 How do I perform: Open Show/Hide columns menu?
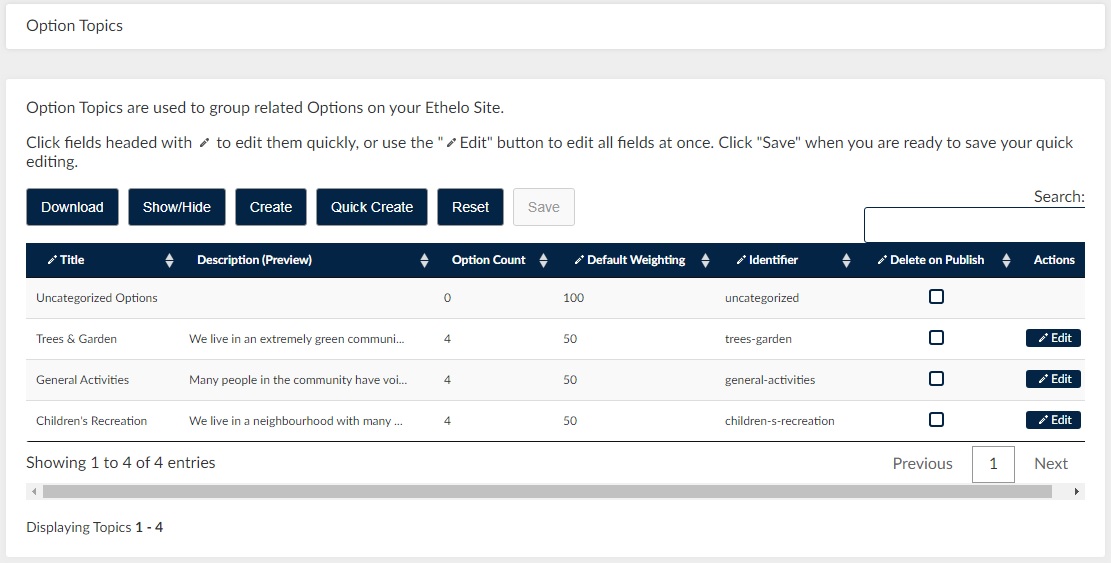(x=176, y=207)
